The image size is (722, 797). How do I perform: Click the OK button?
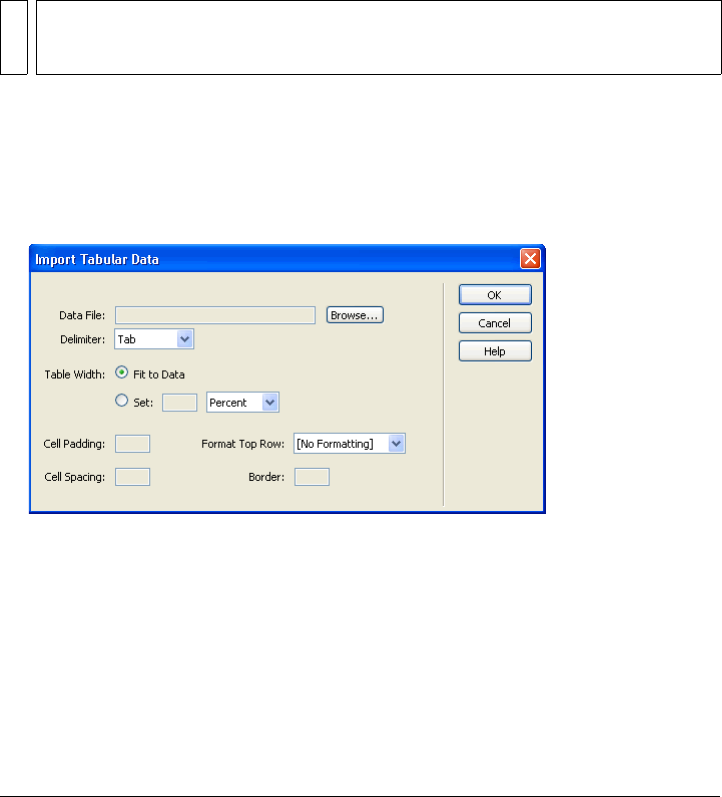[495, 295]
